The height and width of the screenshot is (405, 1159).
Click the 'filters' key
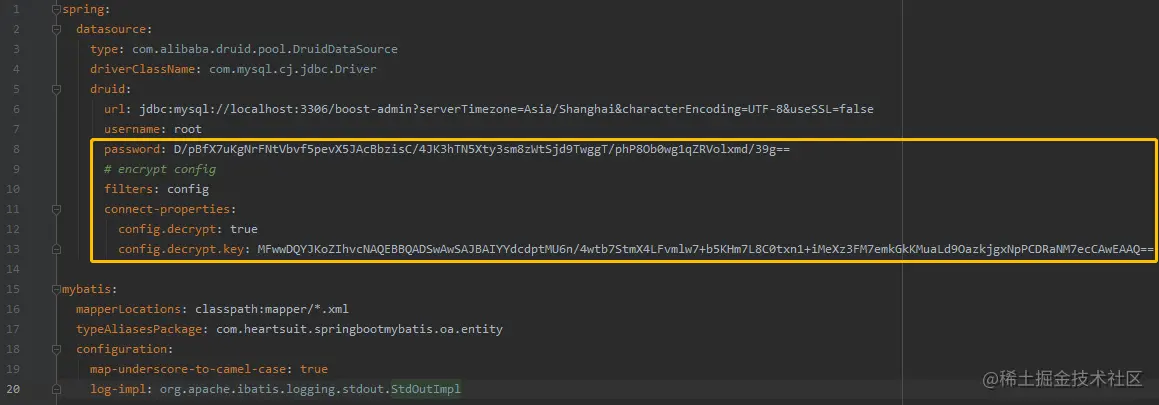coord(129,189)
